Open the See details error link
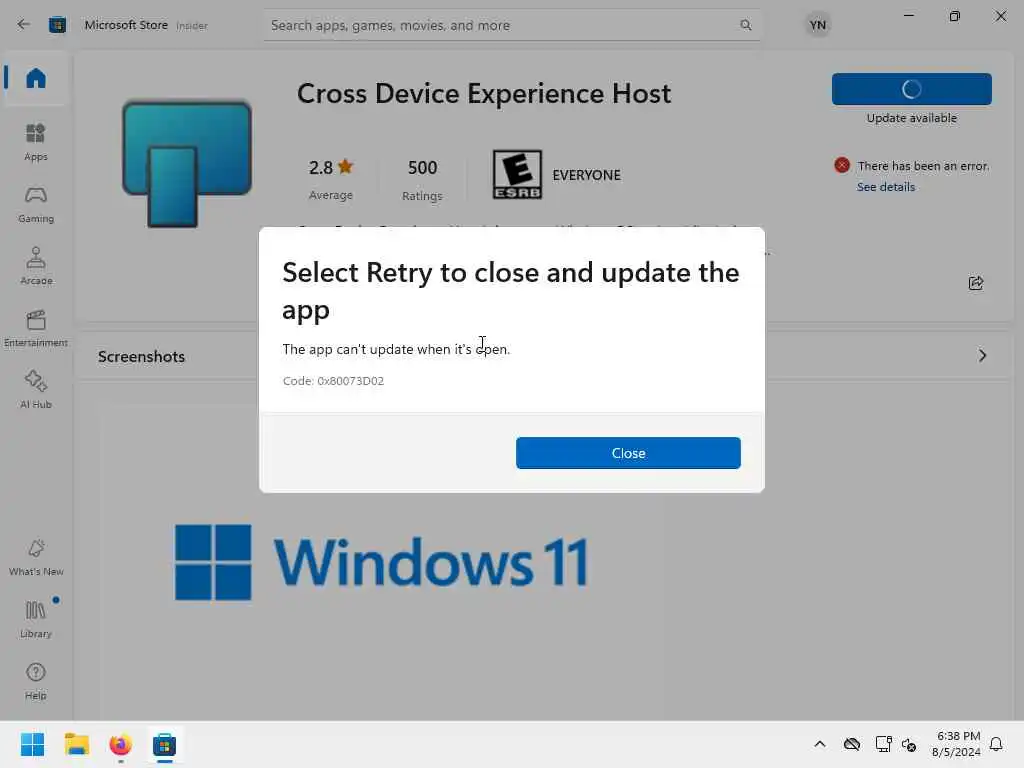 coord(886,187)
